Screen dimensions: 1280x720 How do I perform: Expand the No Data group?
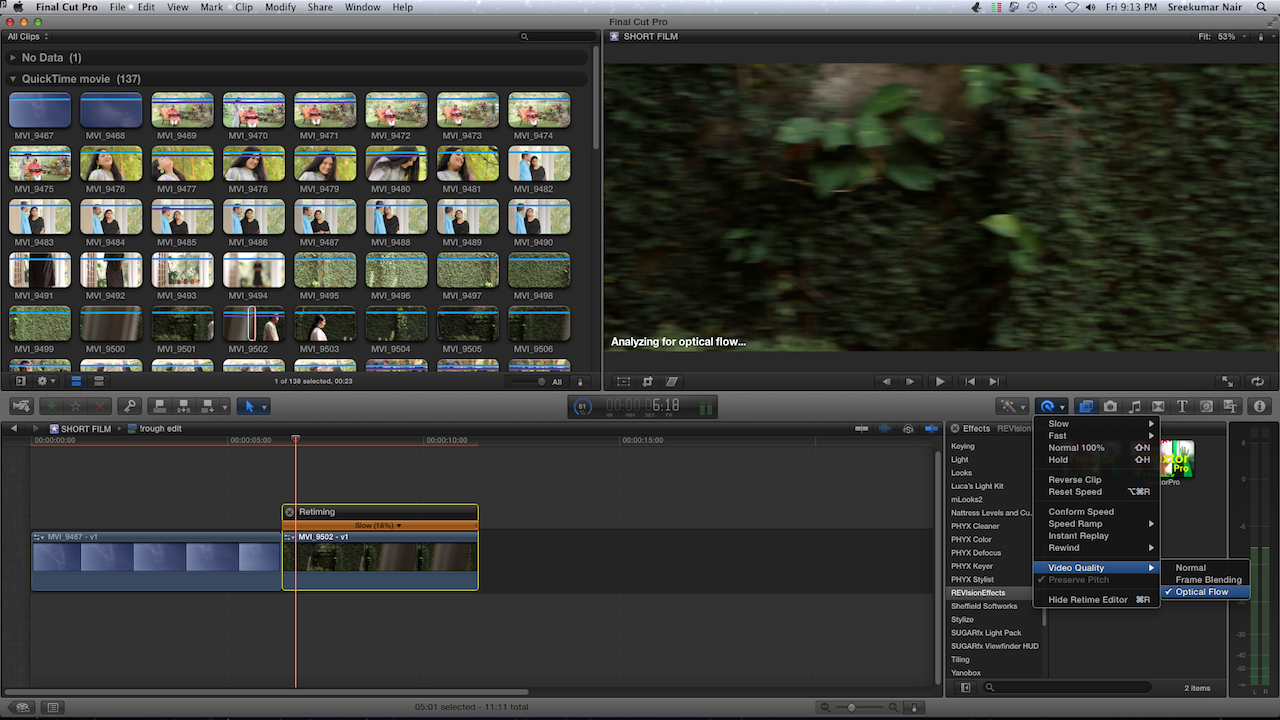click(13, 58)
